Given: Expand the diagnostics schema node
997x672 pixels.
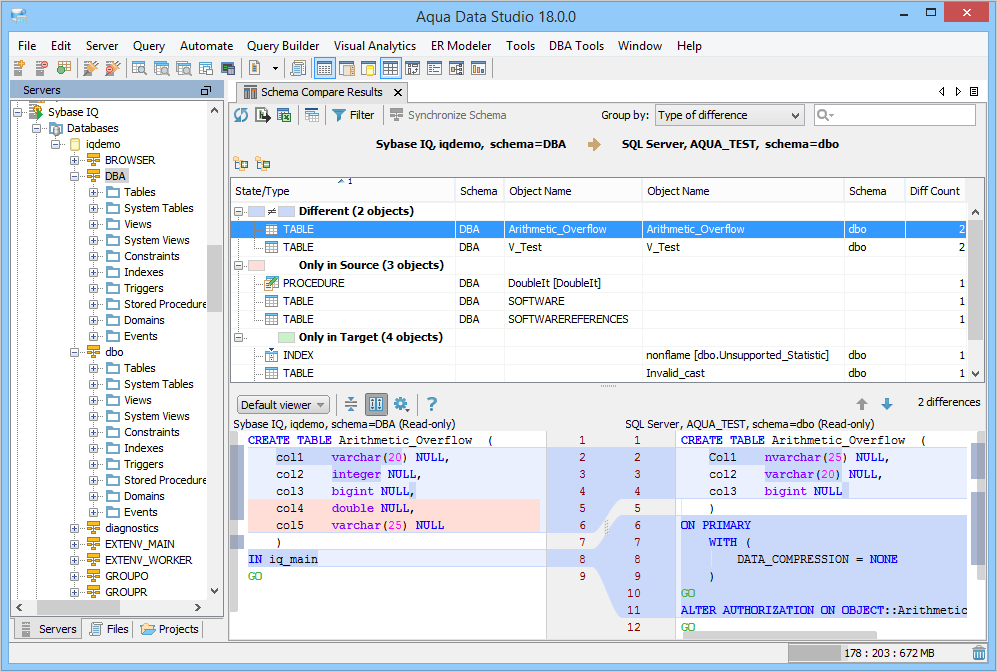Looking at the screenshot, I should point(74,528).
